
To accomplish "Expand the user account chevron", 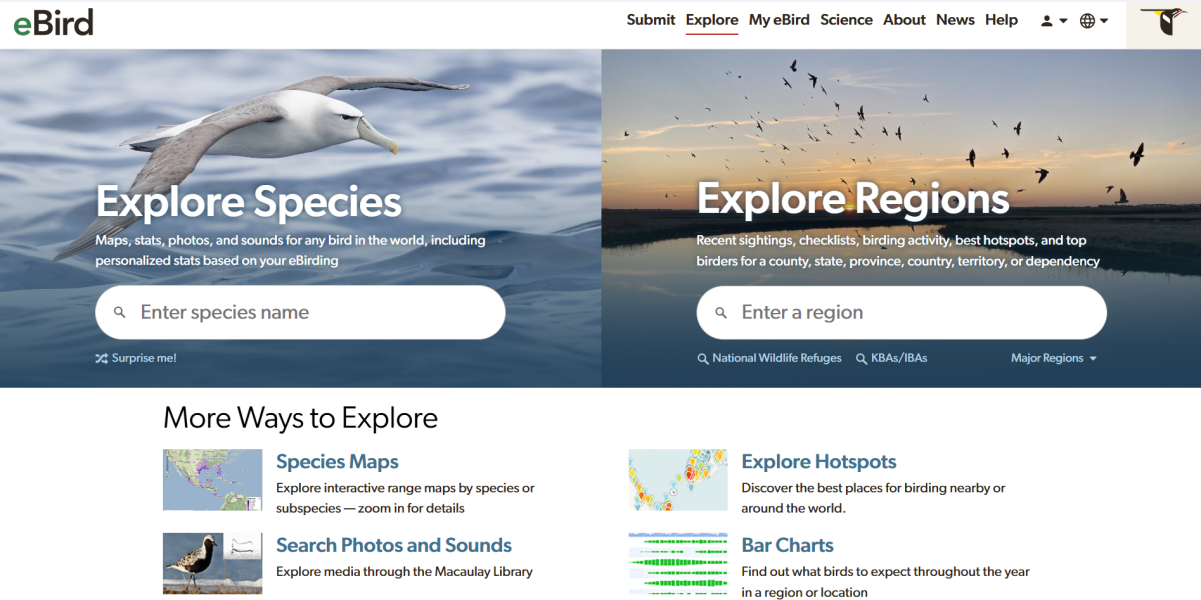I will click(1064, 21).
